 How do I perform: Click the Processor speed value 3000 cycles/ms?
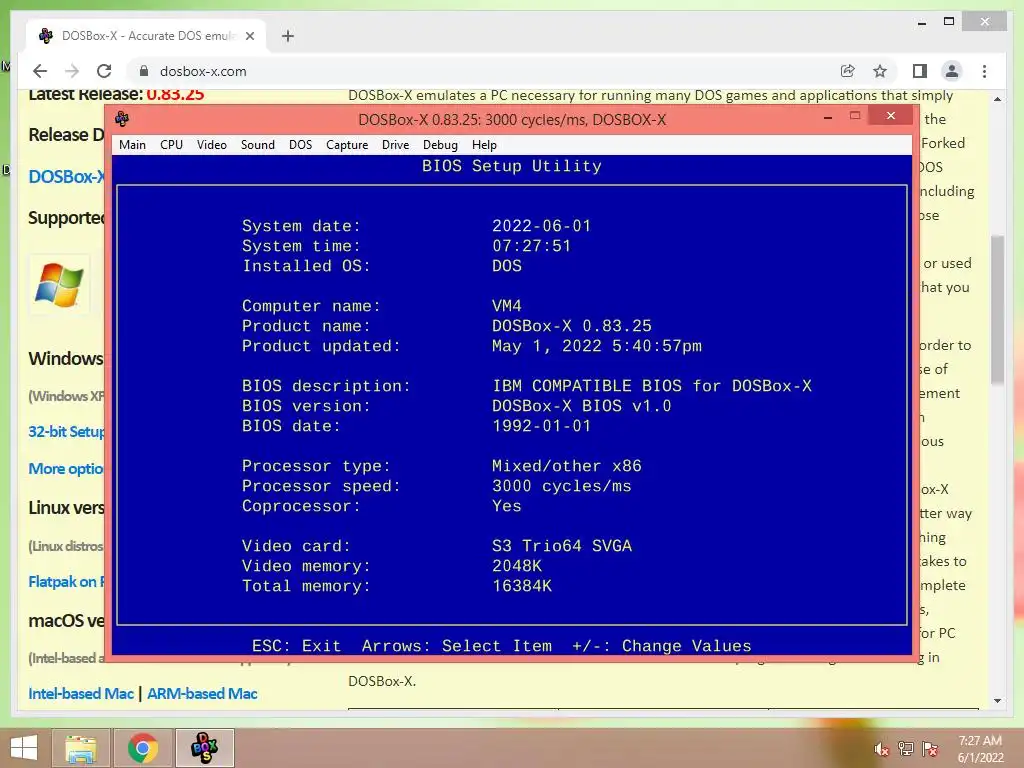(x=562, y=486)
